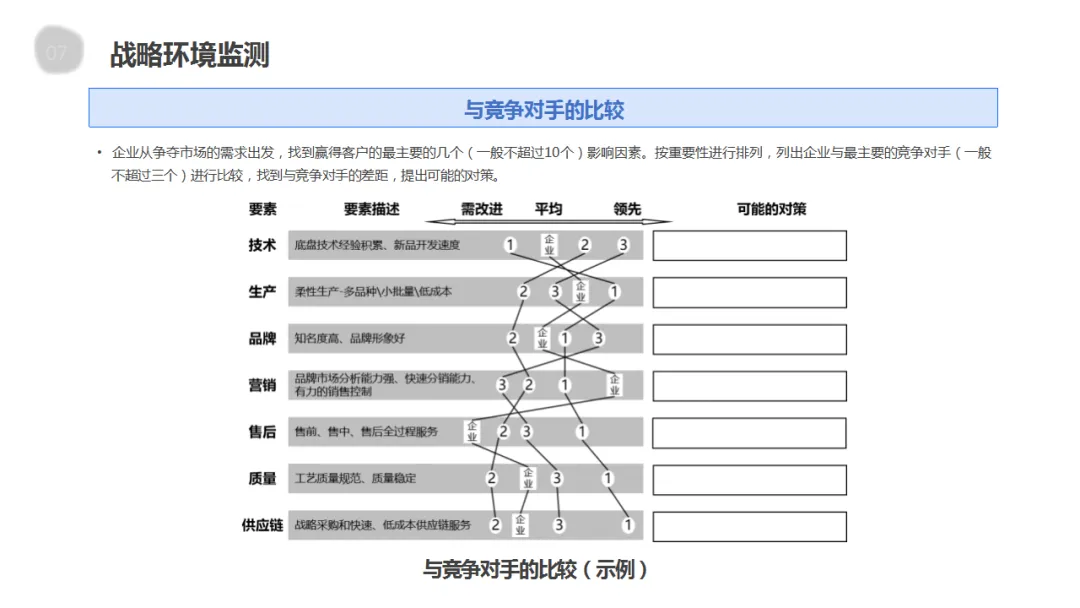Select the 售后 row label

pyautogui.click(x=262, y=432)
